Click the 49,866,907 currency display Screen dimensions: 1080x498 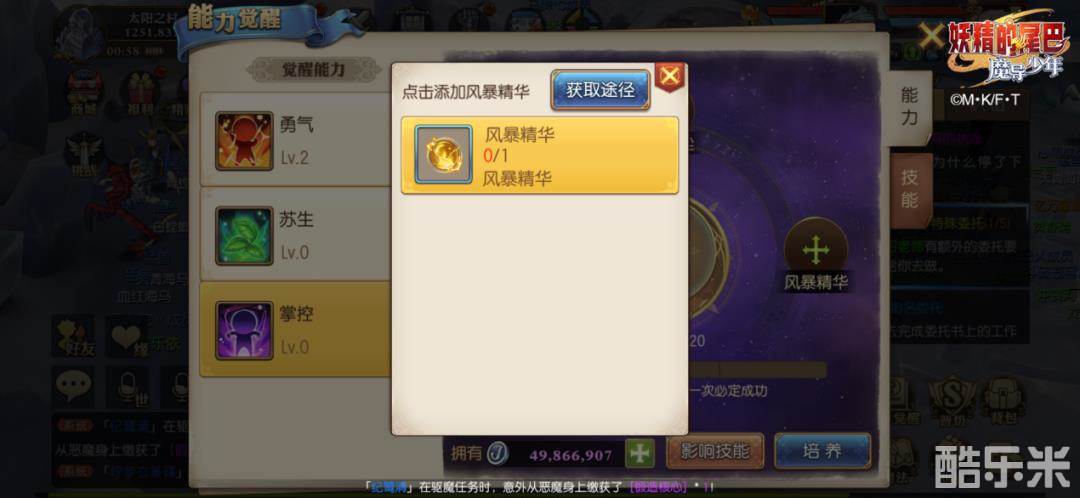571,455
